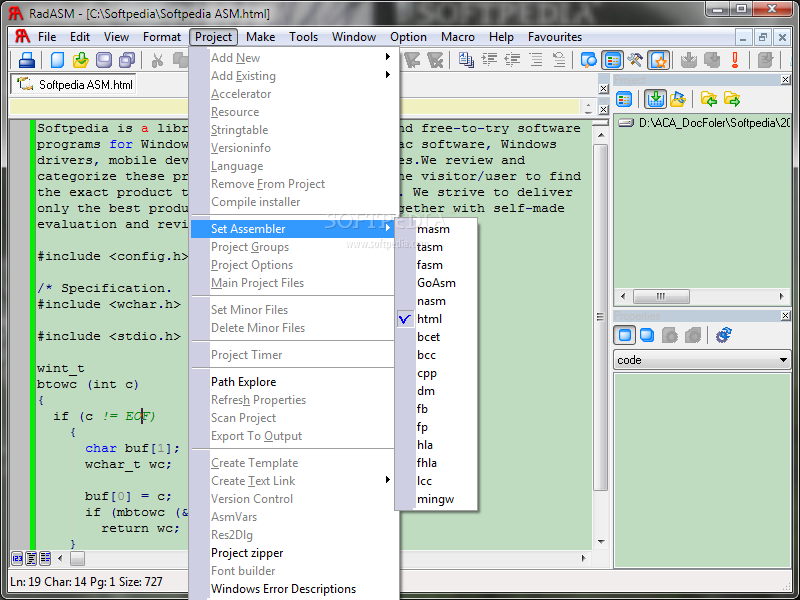
Task: Click the Find magnifier toolbar icon
Action: pos(589,60)
